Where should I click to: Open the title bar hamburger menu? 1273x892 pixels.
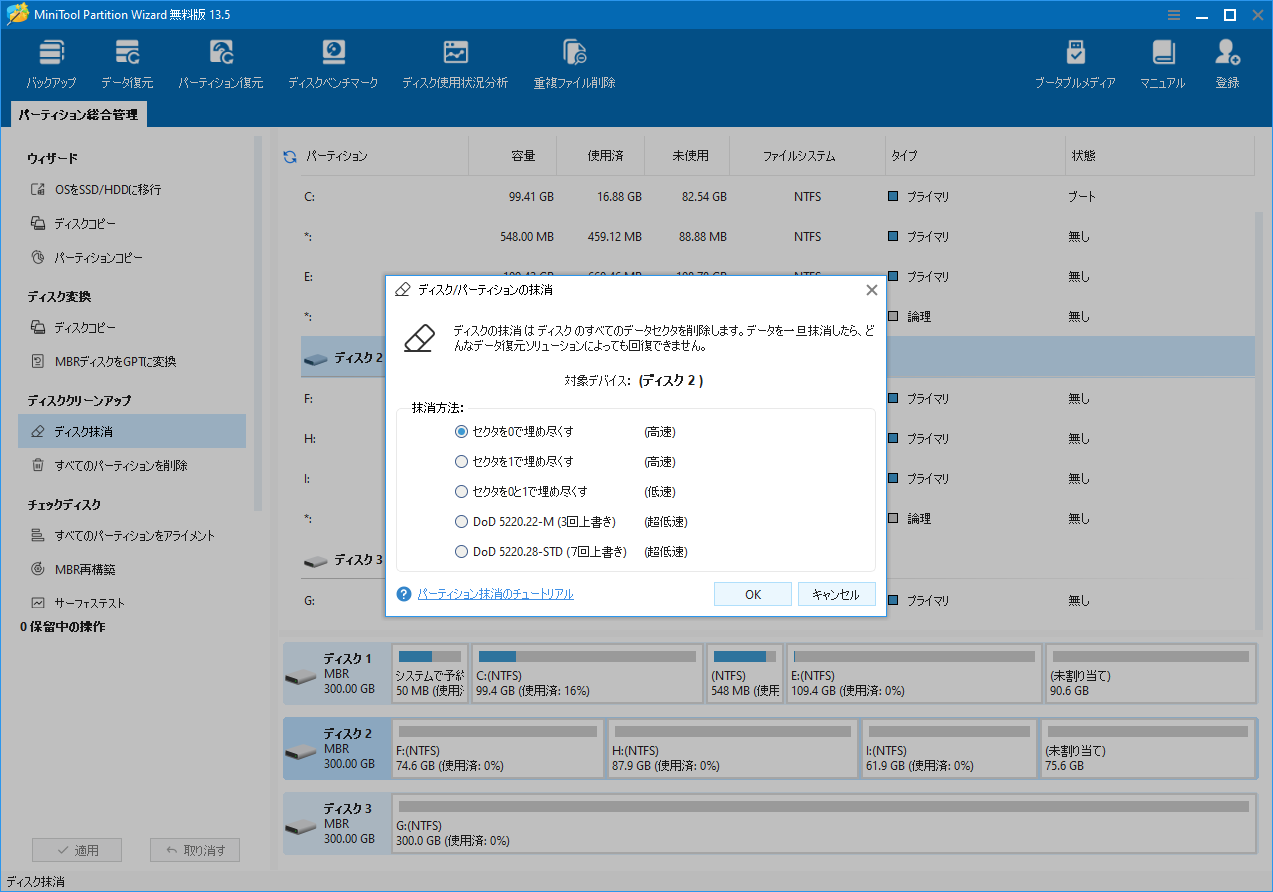[1172, 15]
